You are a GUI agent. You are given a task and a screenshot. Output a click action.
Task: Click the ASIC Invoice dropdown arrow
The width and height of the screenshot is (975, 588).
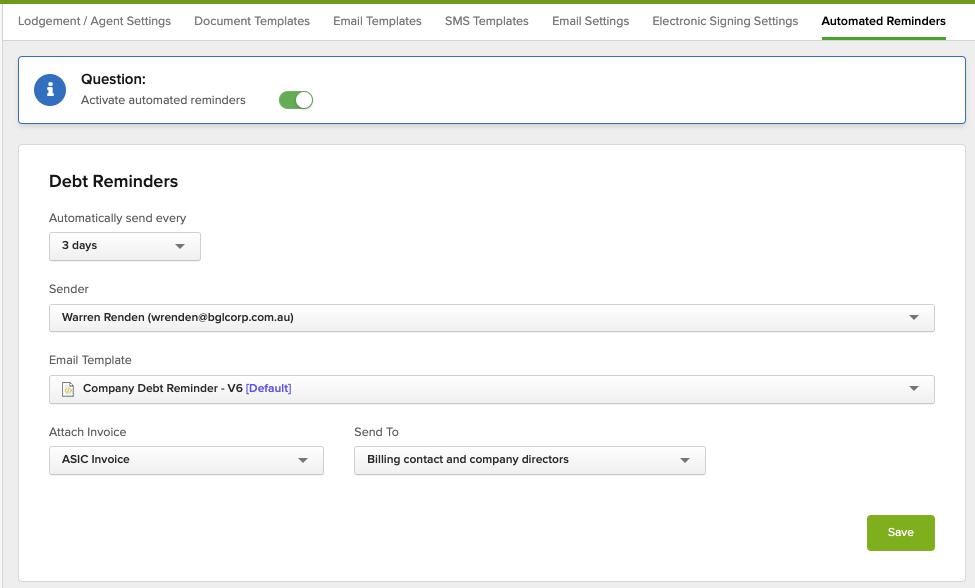303,461
